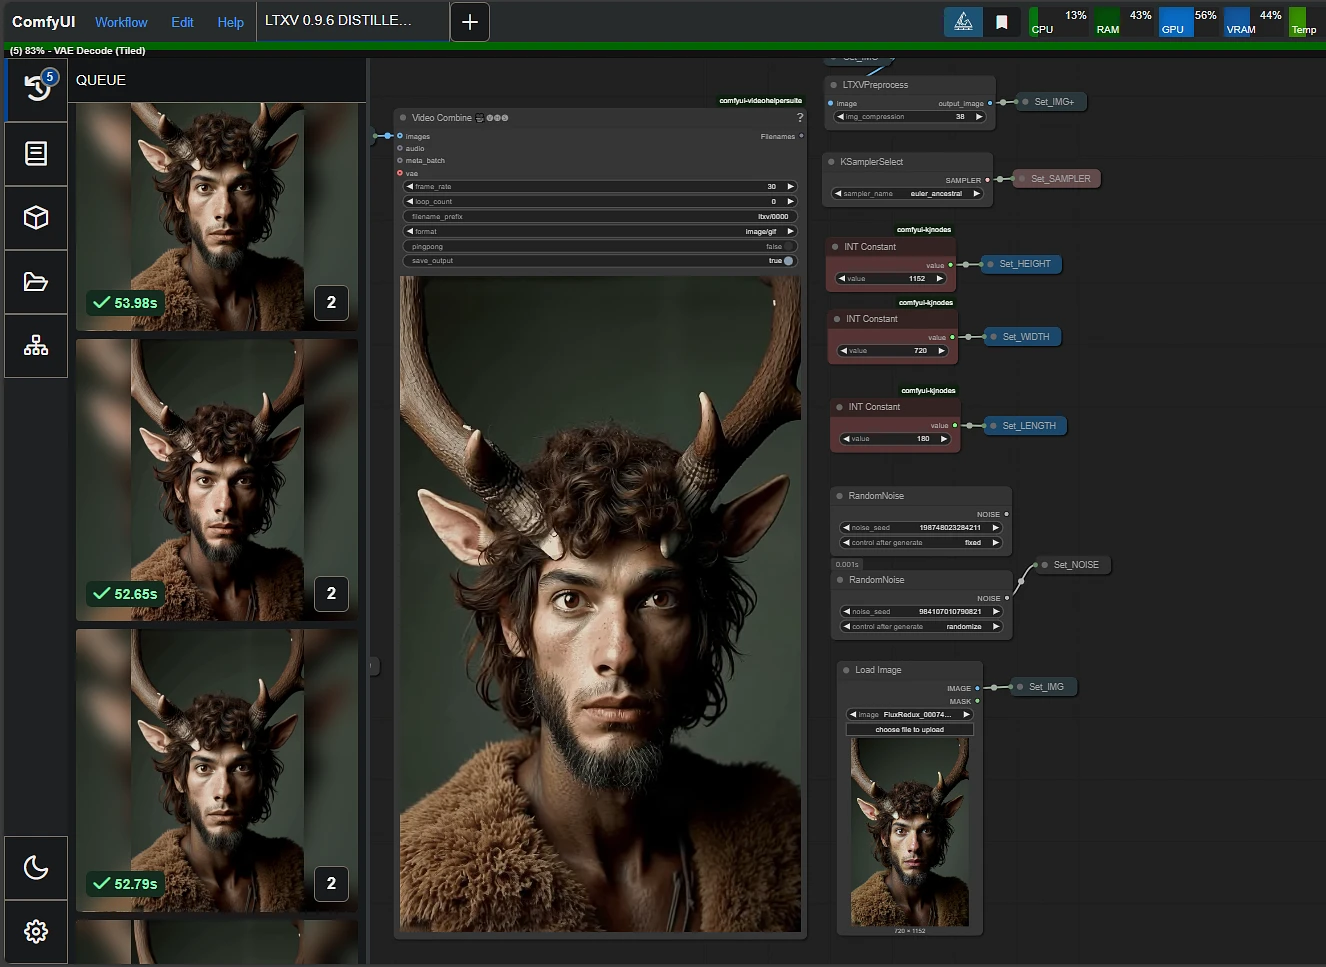Open the Queue history sidebar icon
1326x967 pixels.
36,90
